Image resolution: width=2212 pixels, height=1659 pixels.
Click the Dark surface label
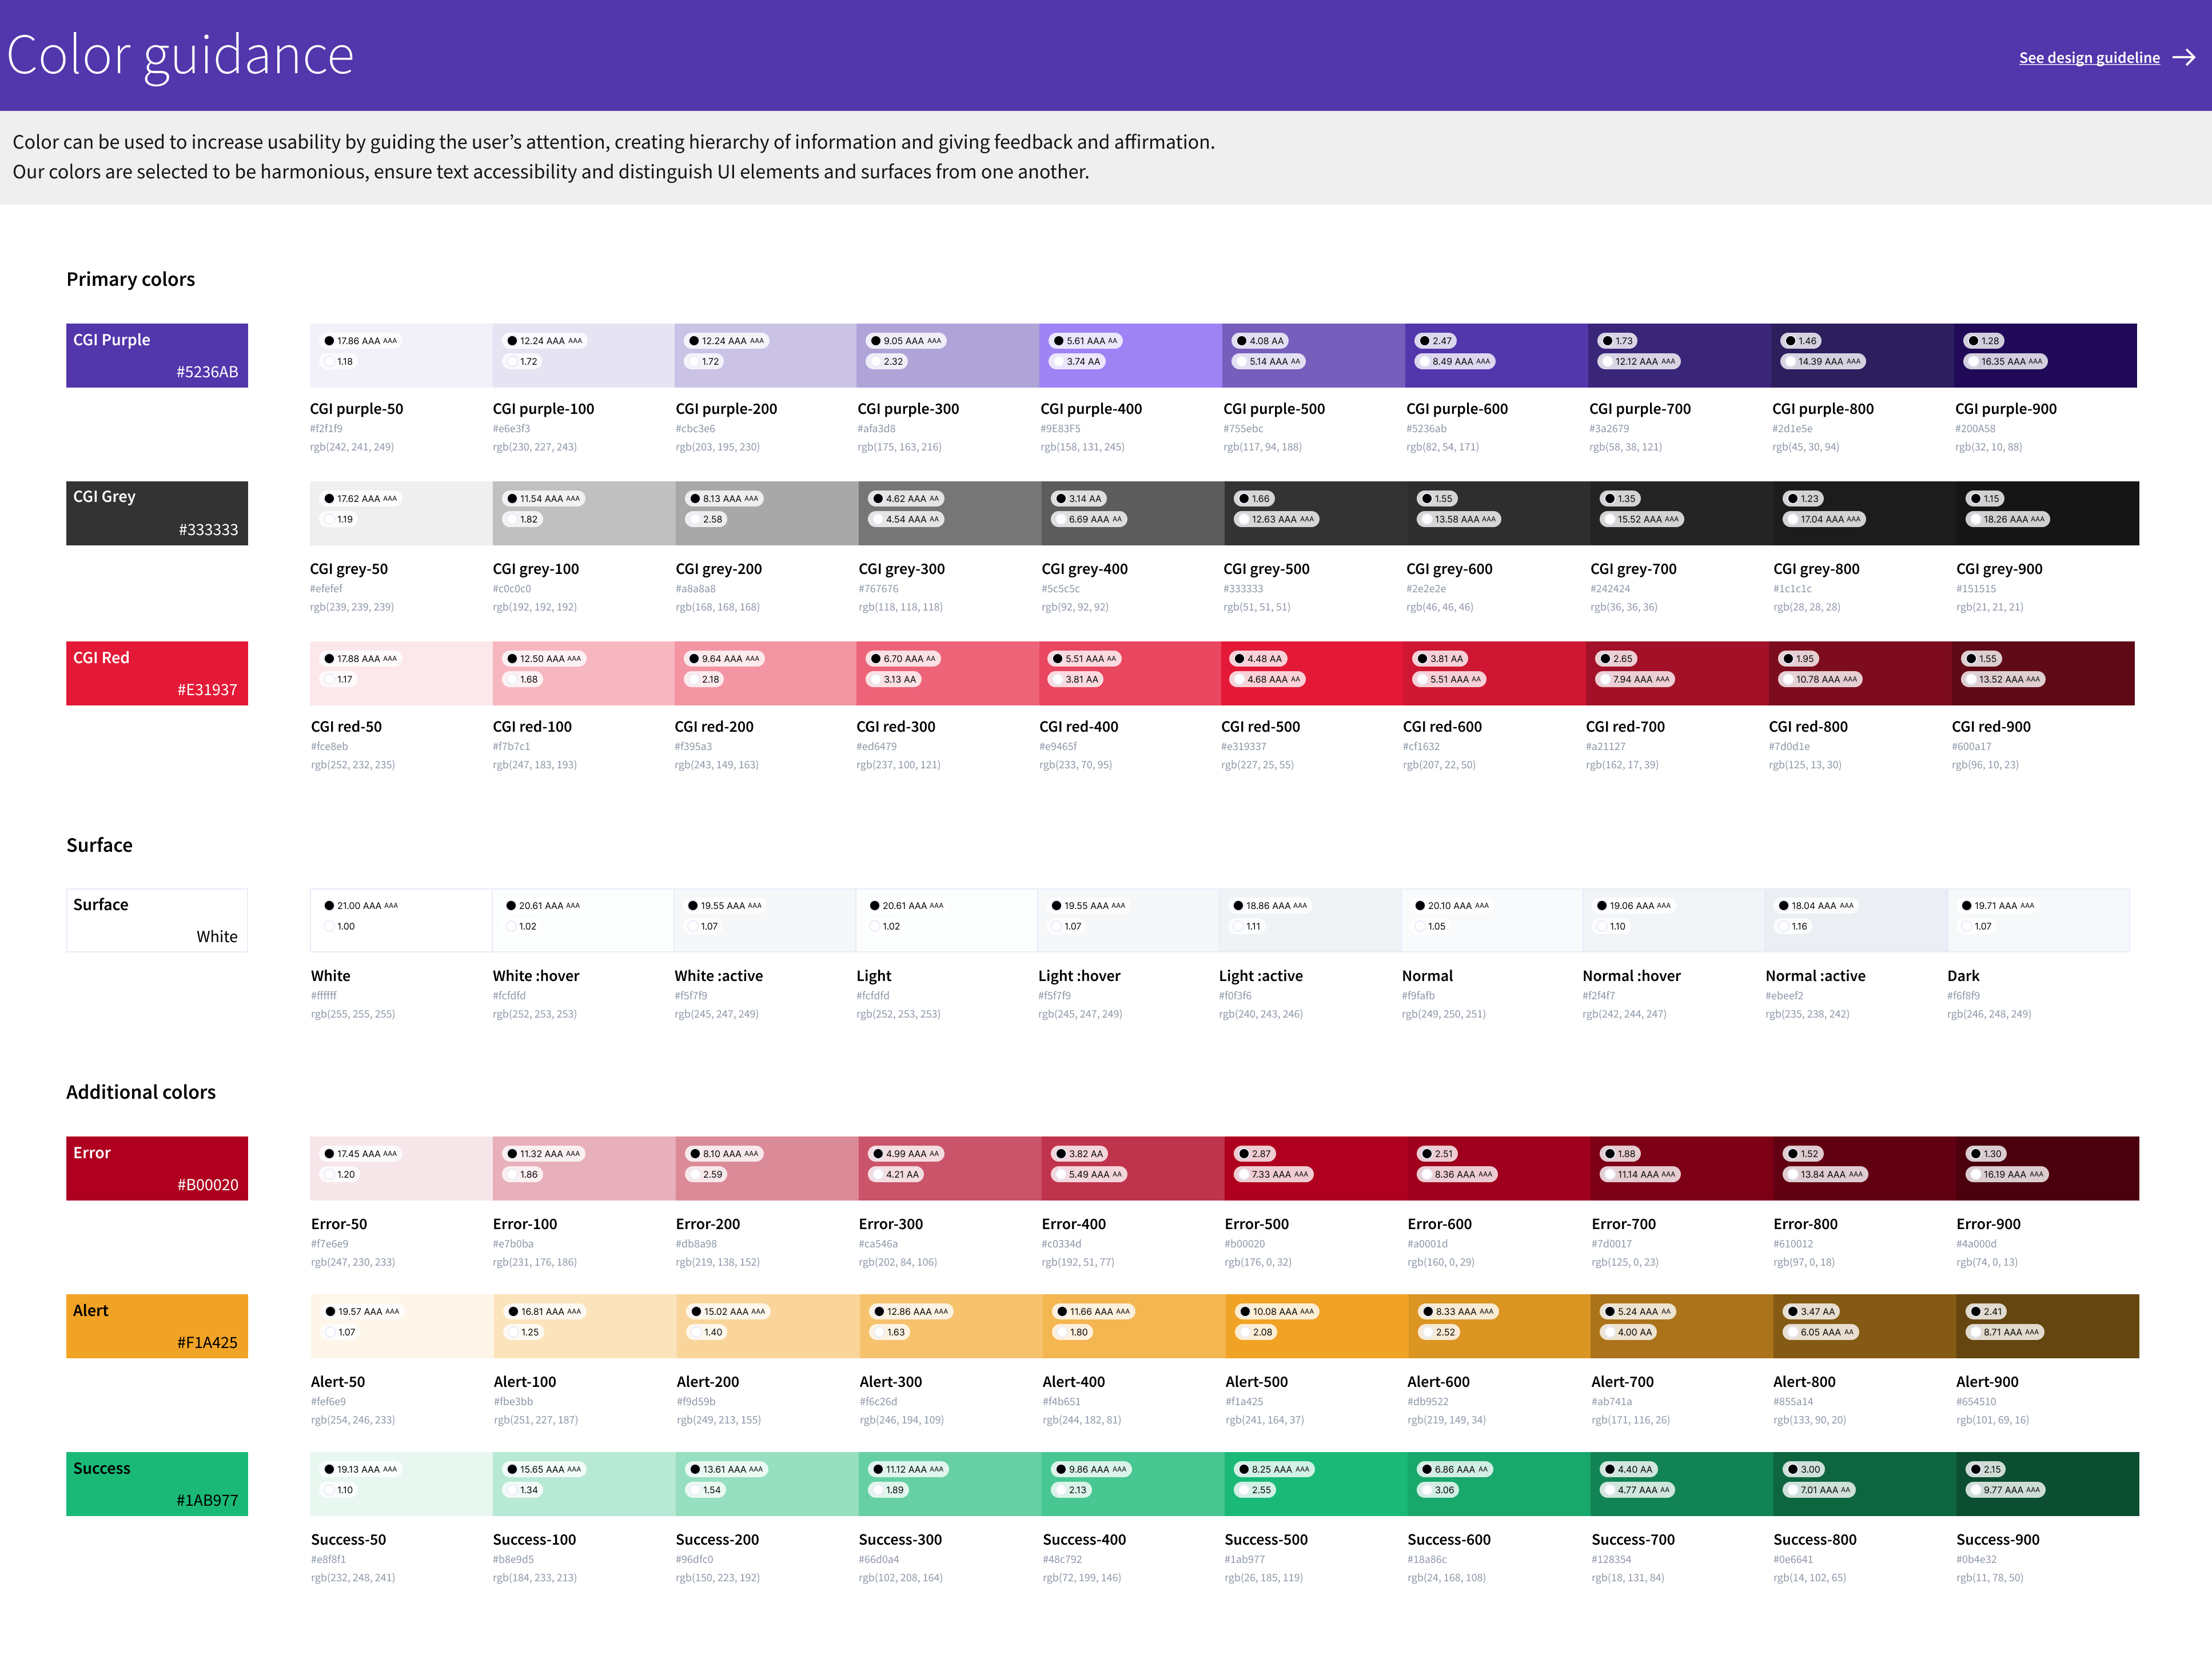(x=1963, y=976)
